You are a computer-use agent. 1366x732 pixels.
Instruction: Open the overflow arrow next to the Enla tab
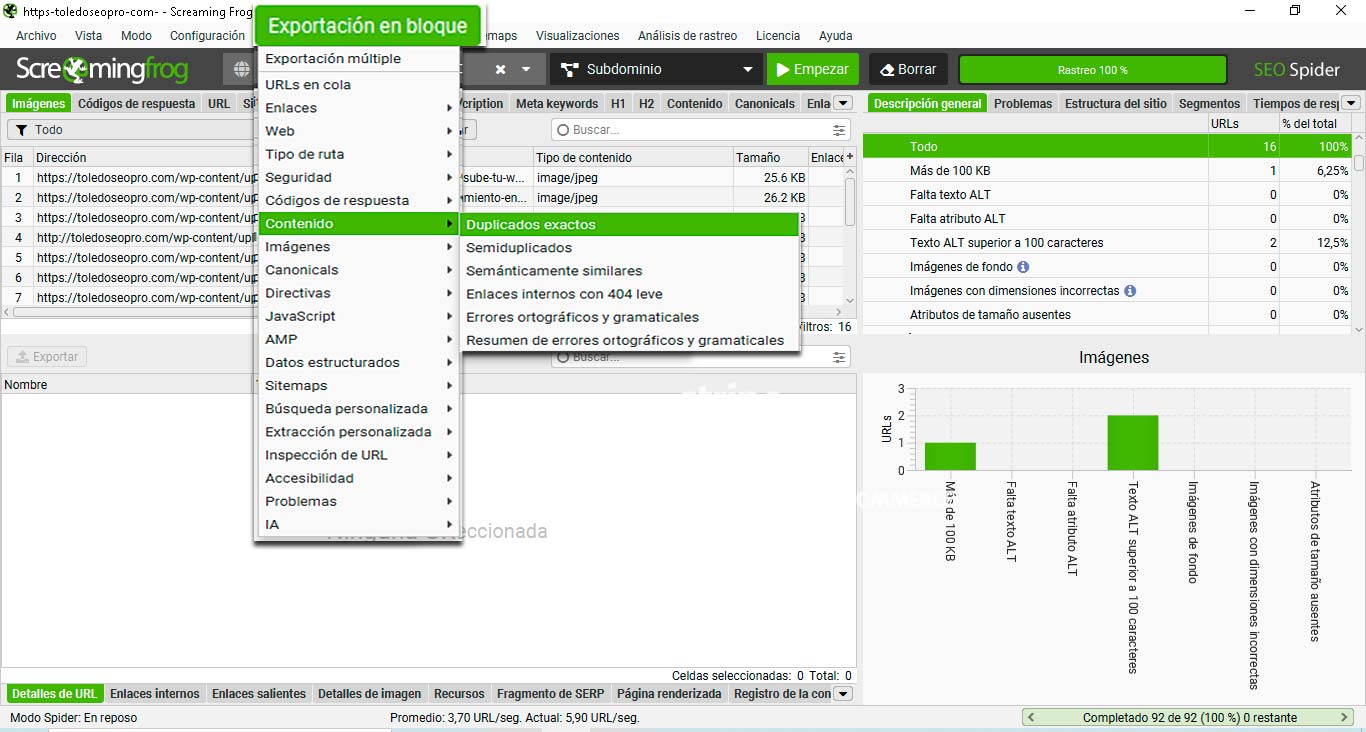pyautogui.click(x=841, y=102)
